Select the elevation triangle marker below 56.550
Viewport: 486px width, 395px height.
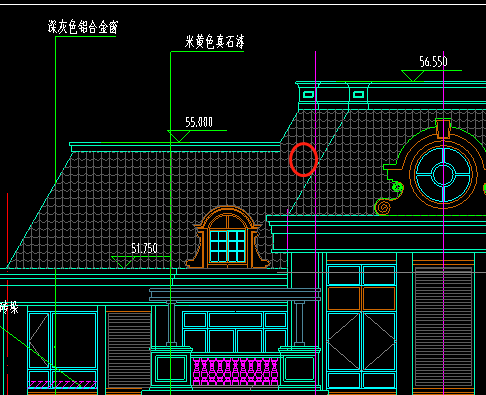click(x=413, y=76)
